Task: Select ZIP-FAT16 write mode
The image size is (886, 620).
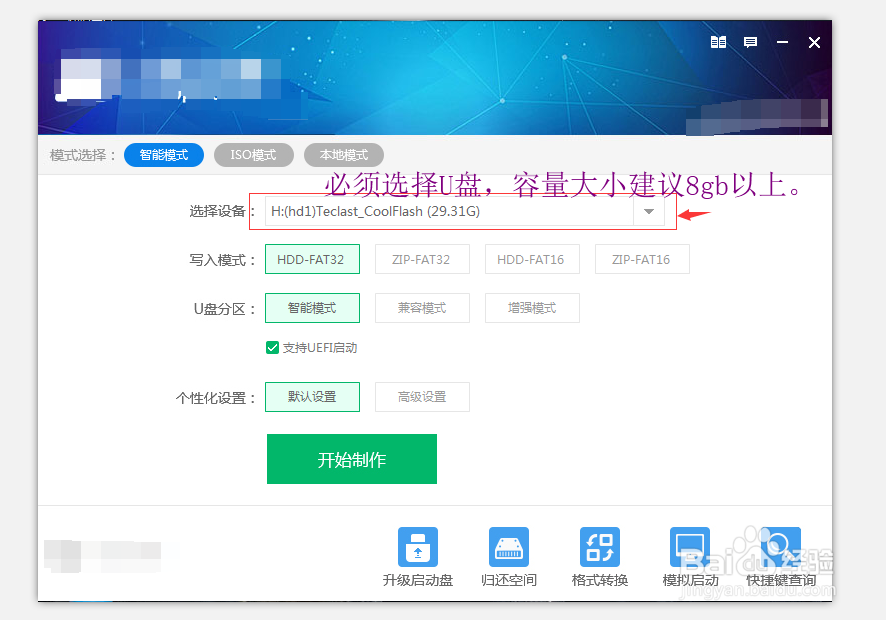Action: (x=642, y=259)
